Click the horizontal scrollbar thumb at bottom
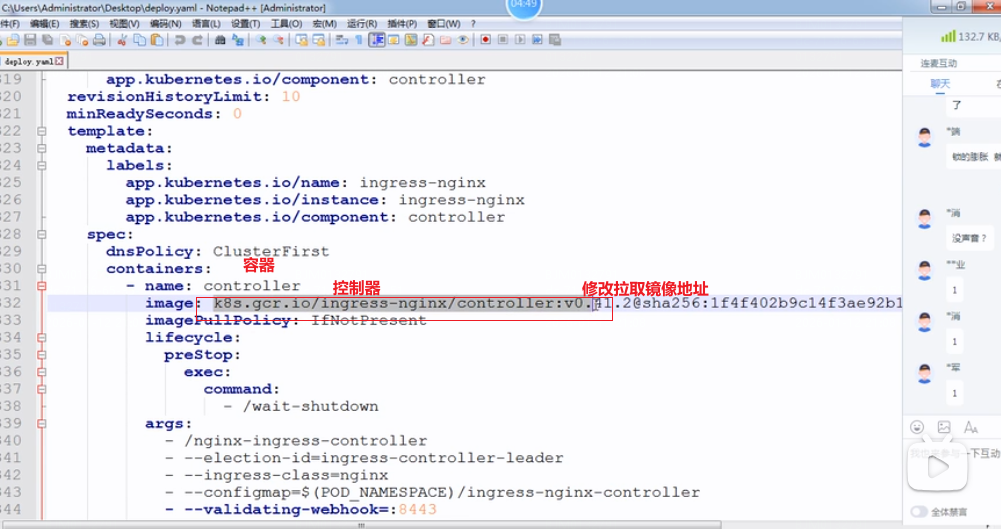The image size is (1001, 529). [x=361, y=525]
